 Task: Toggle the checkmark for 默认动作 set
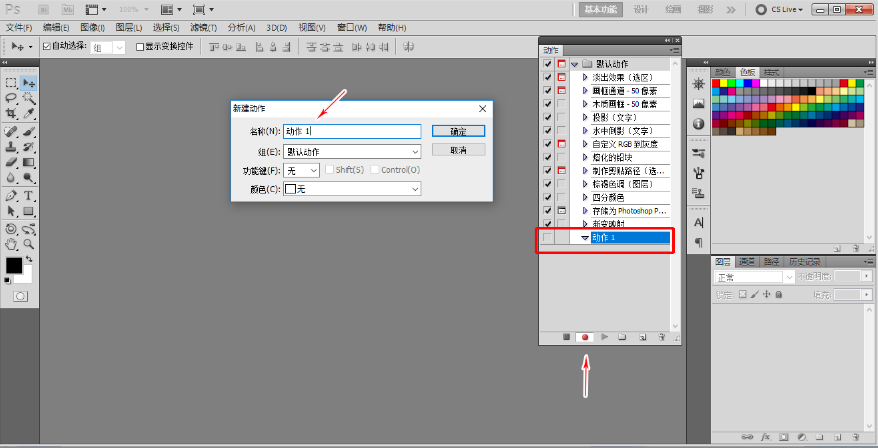[547, 64]
